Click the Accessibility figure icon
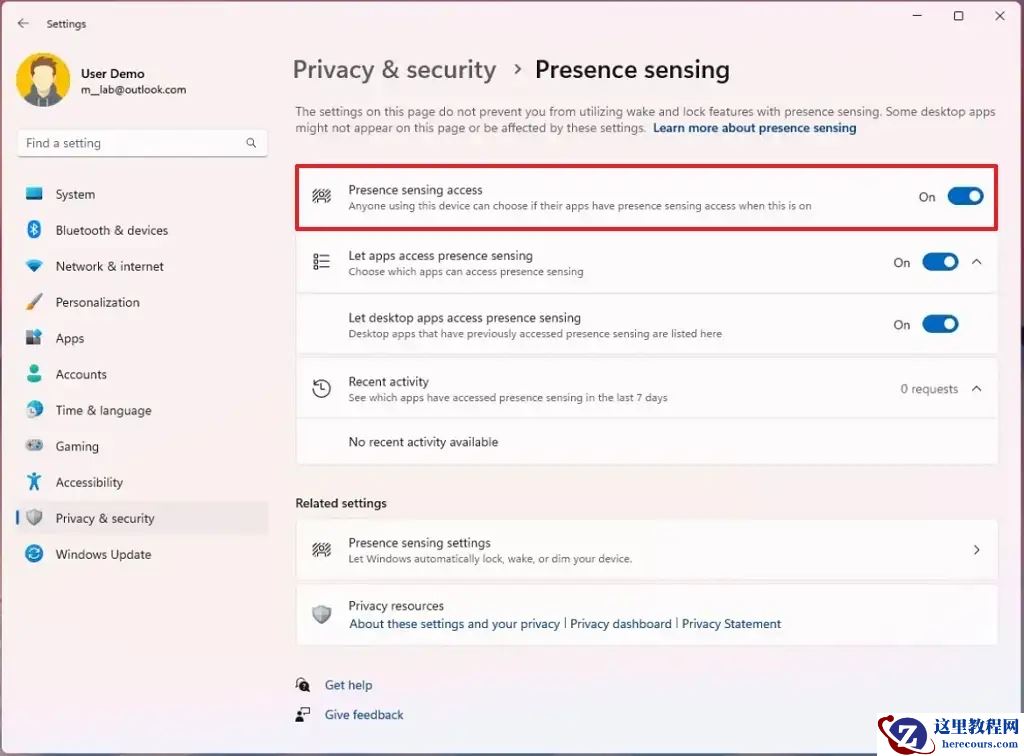The width and height of the screenshot is (1024, 756). [x=34, y=482]
